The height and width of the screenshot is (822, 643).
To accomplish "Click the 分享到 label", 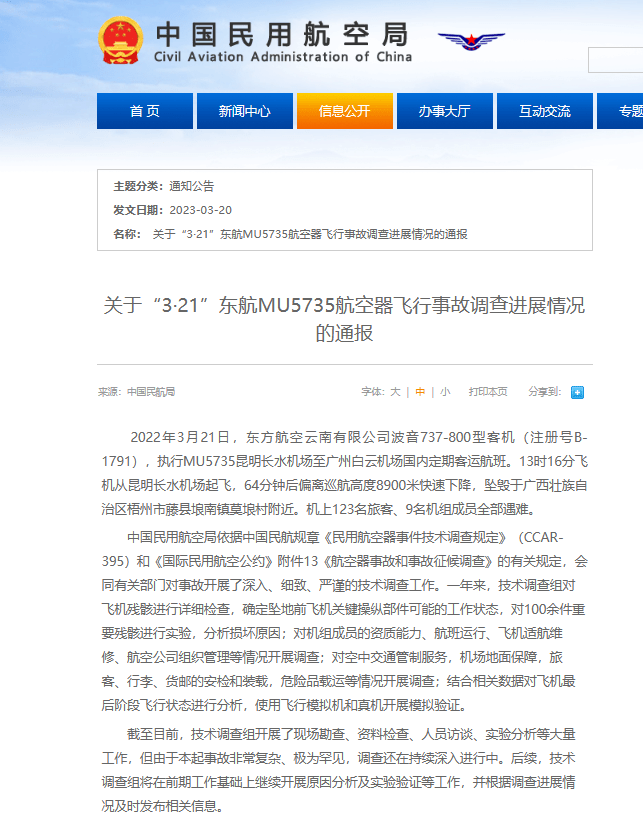I will [x=544, y=392].
